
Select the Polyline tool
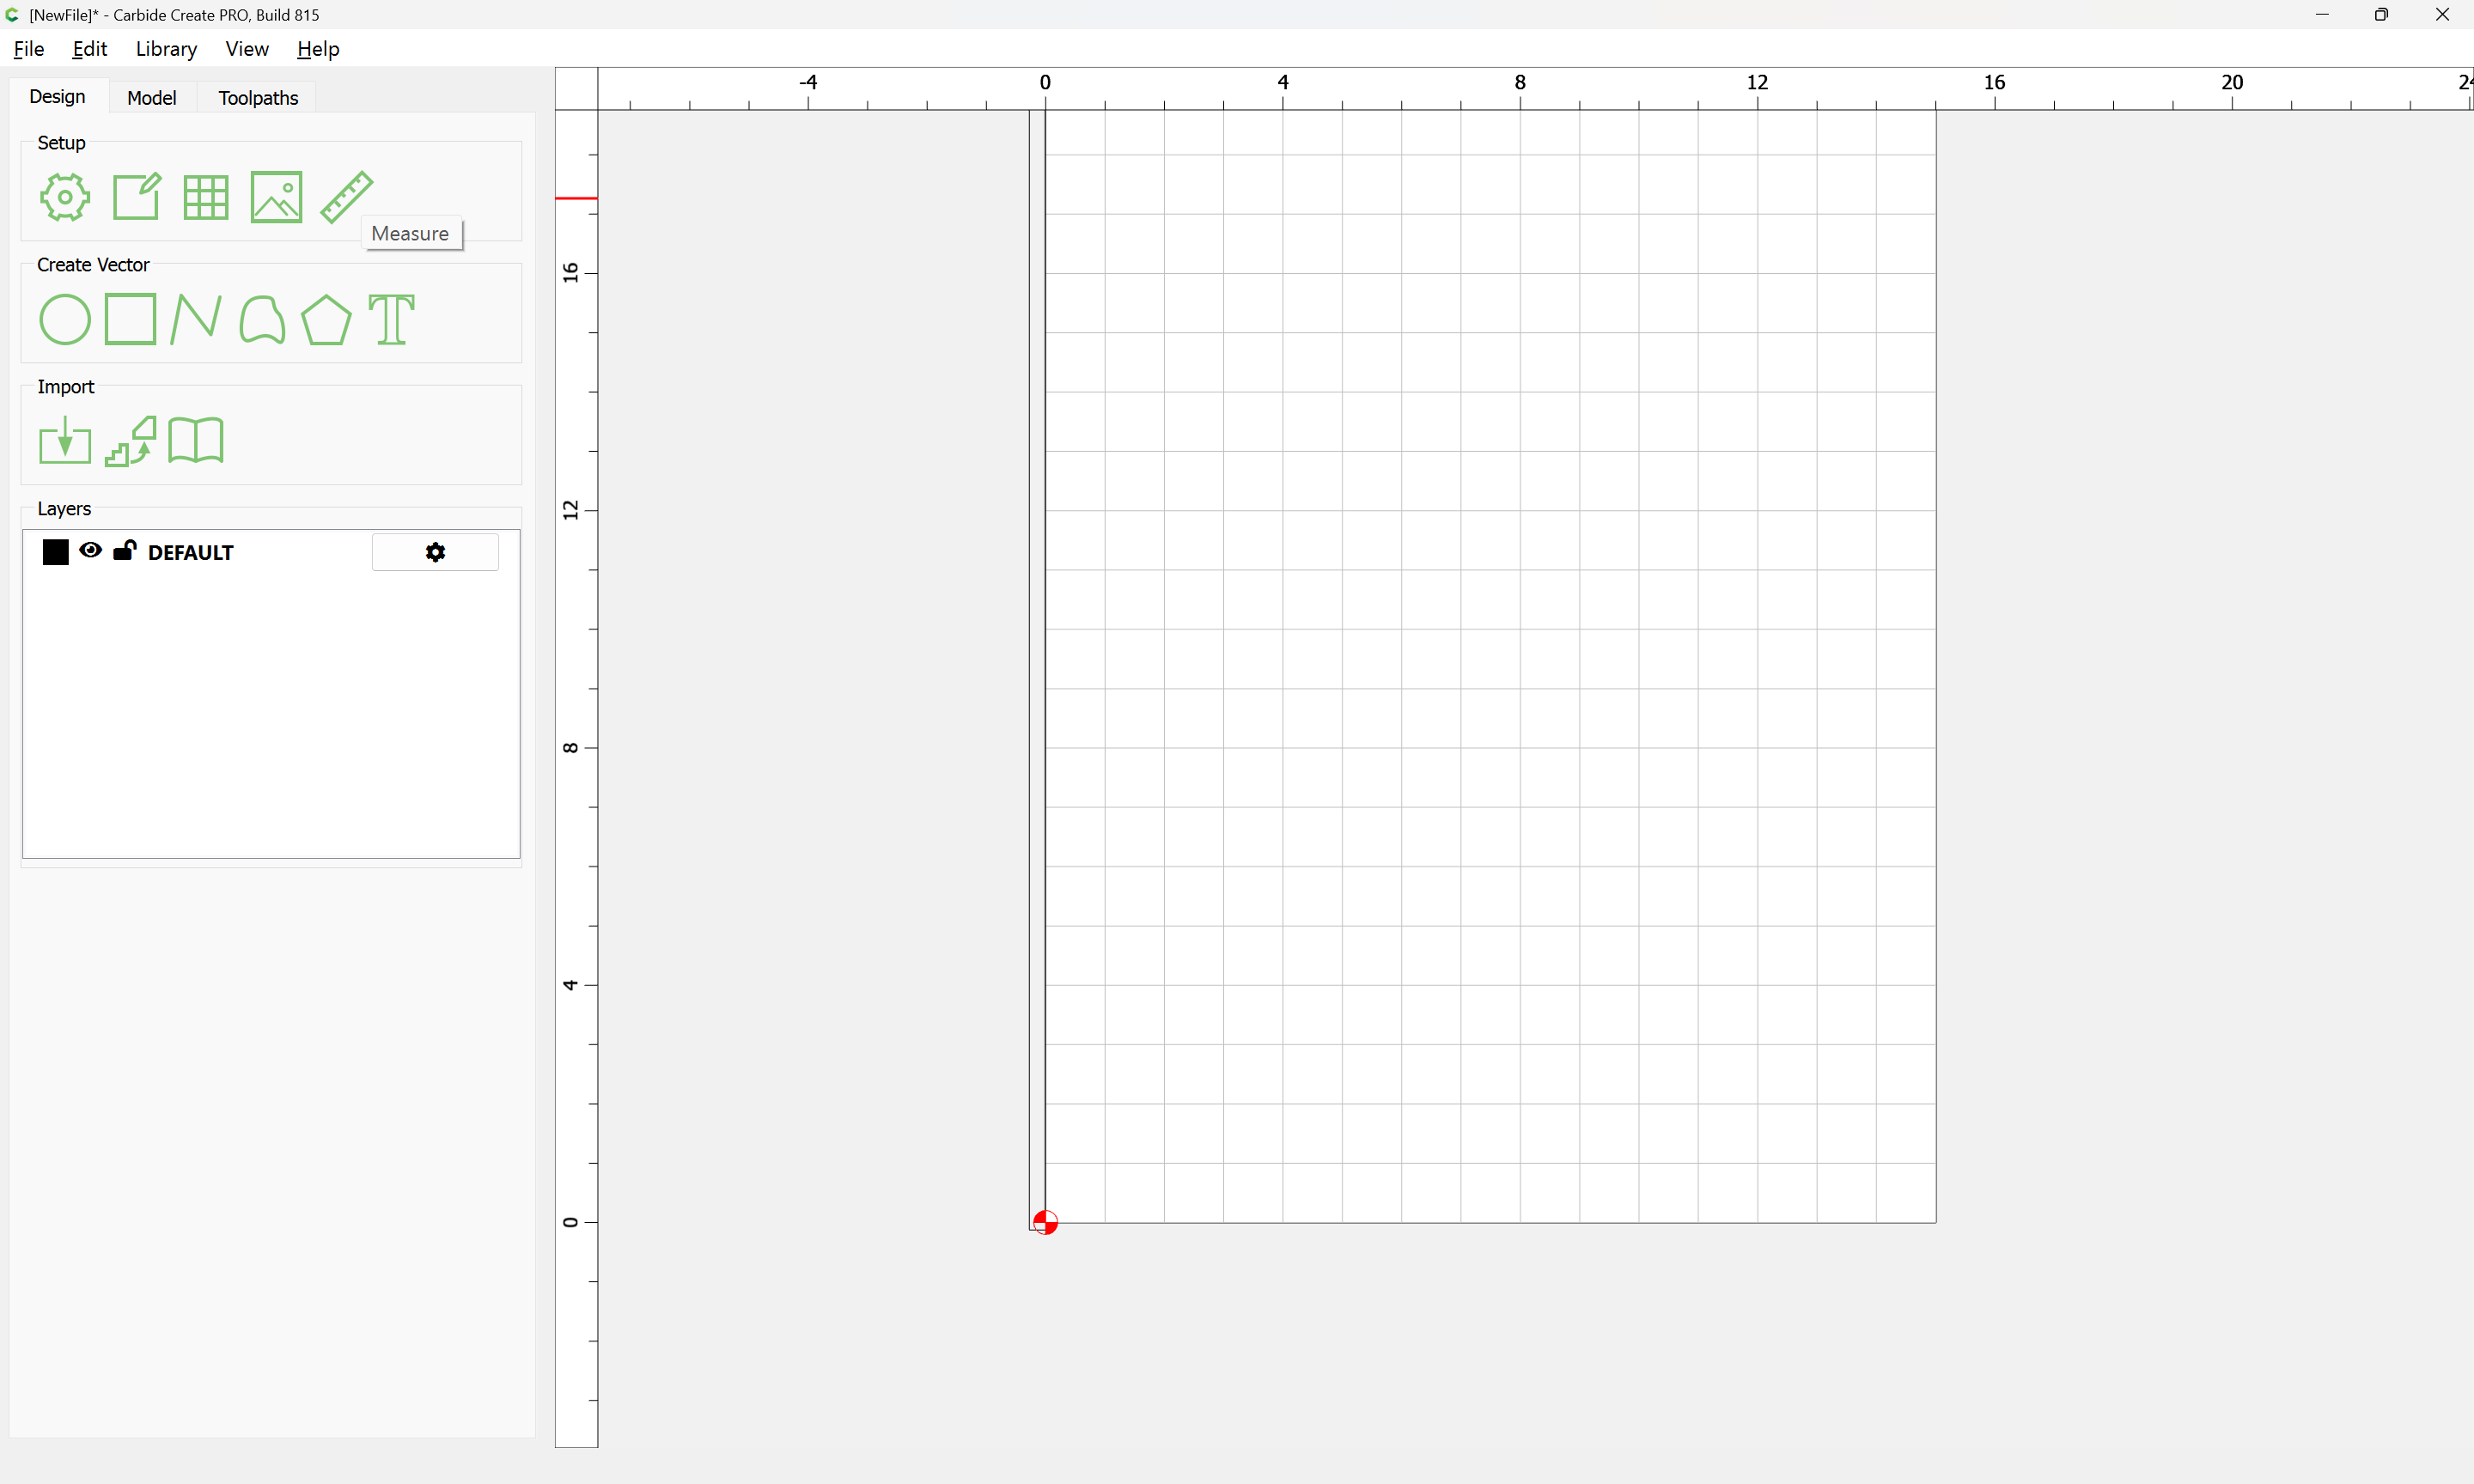tap(195, 320)
